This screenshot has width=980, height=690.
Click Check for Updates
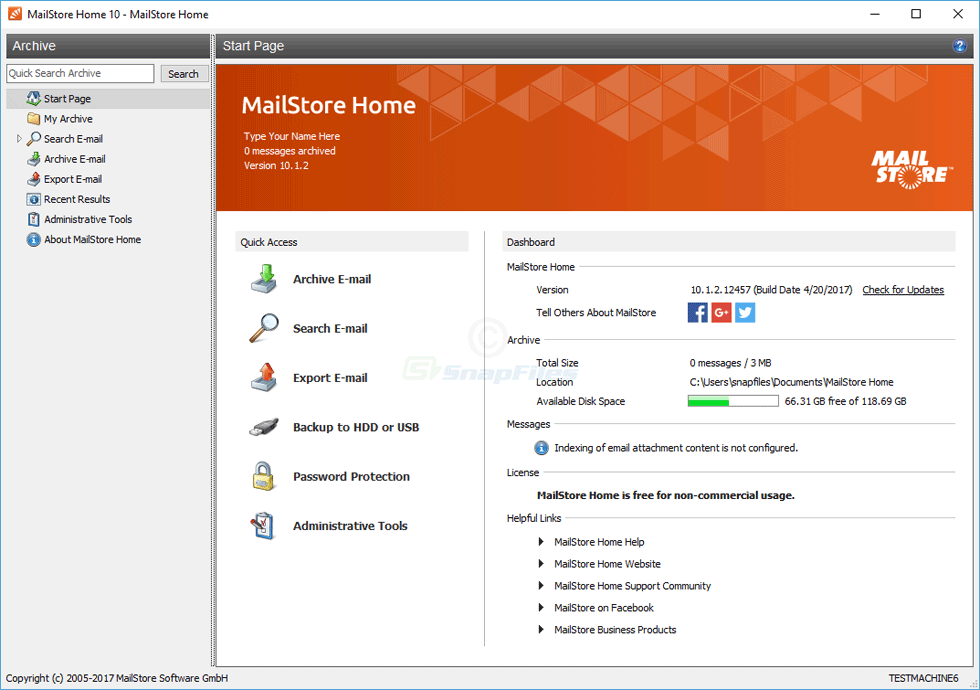pos(903,289)
